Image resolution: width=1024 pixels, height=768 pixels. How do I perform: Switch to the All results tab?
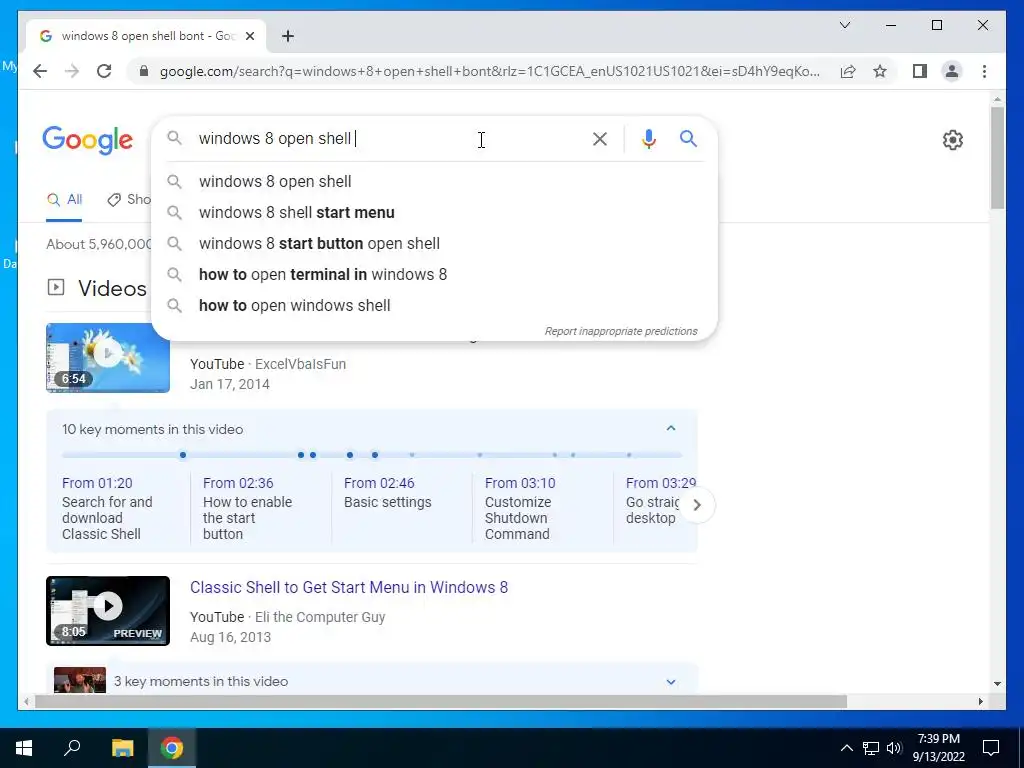pyautogui.click(x=65, y=200)
